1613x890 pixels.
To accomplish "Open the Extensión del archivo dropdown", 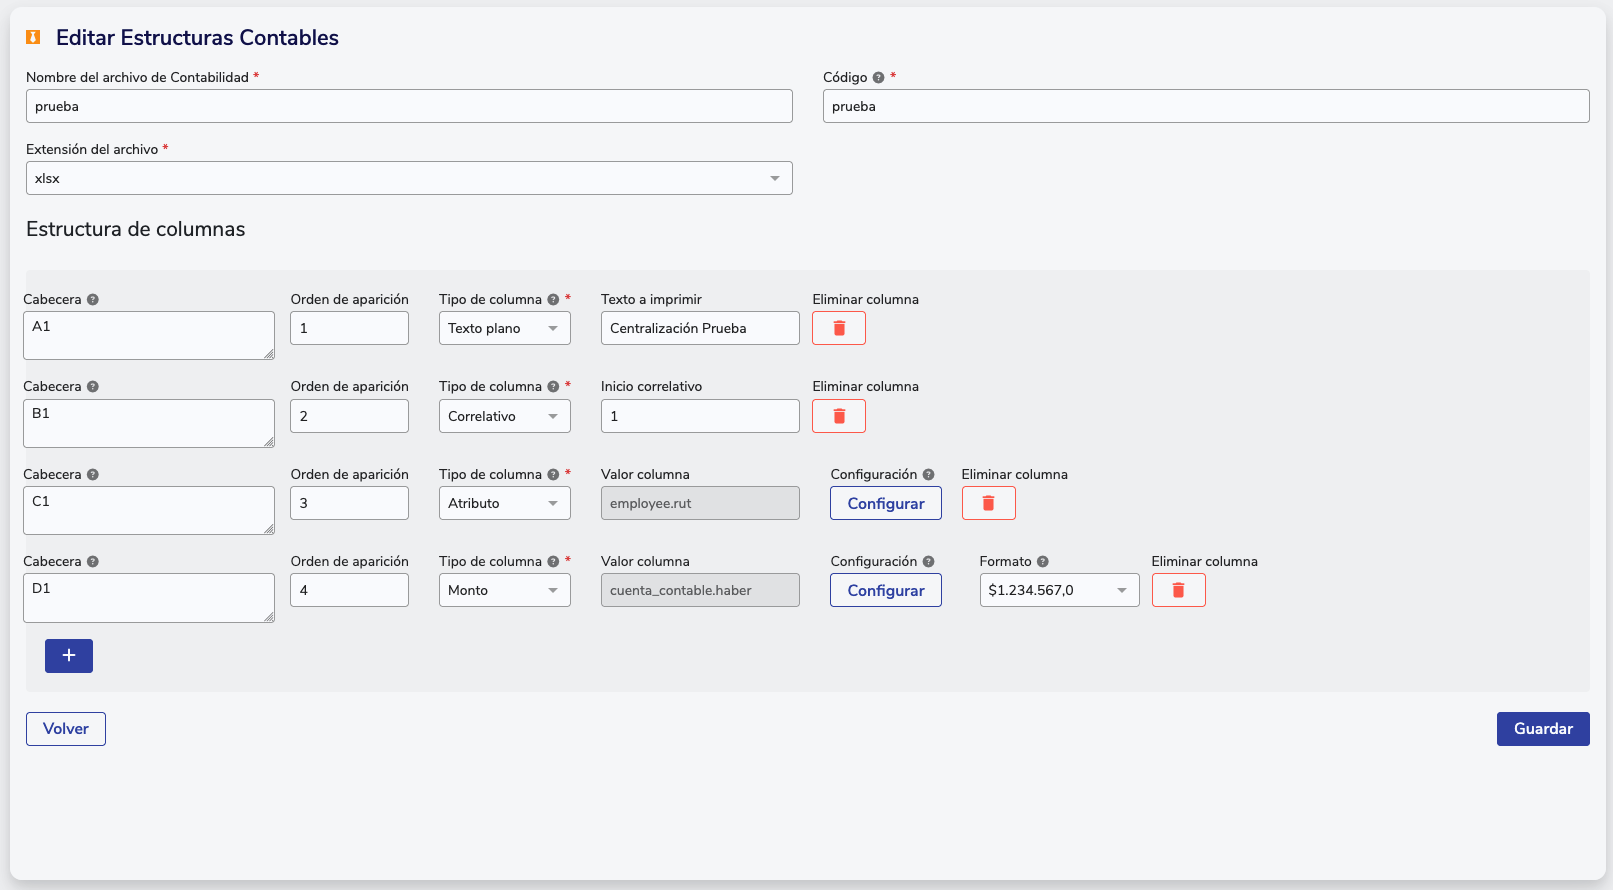I will (x=409, y=178).
